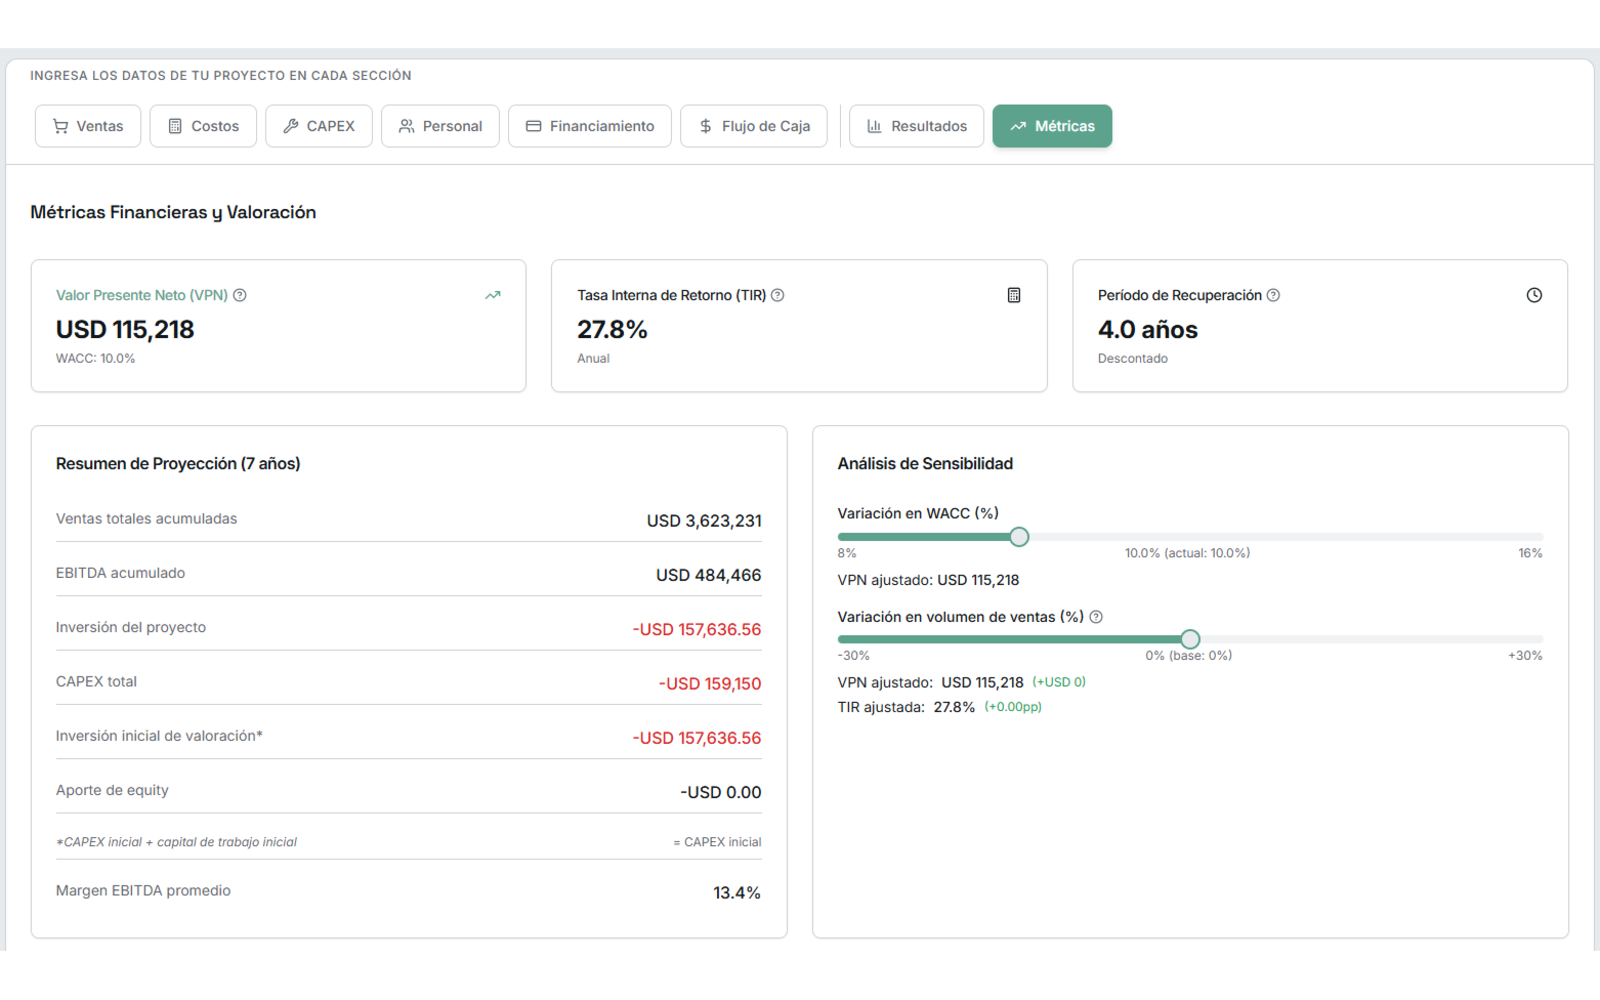Click the people icon on Personal tab

click(407, 126)
